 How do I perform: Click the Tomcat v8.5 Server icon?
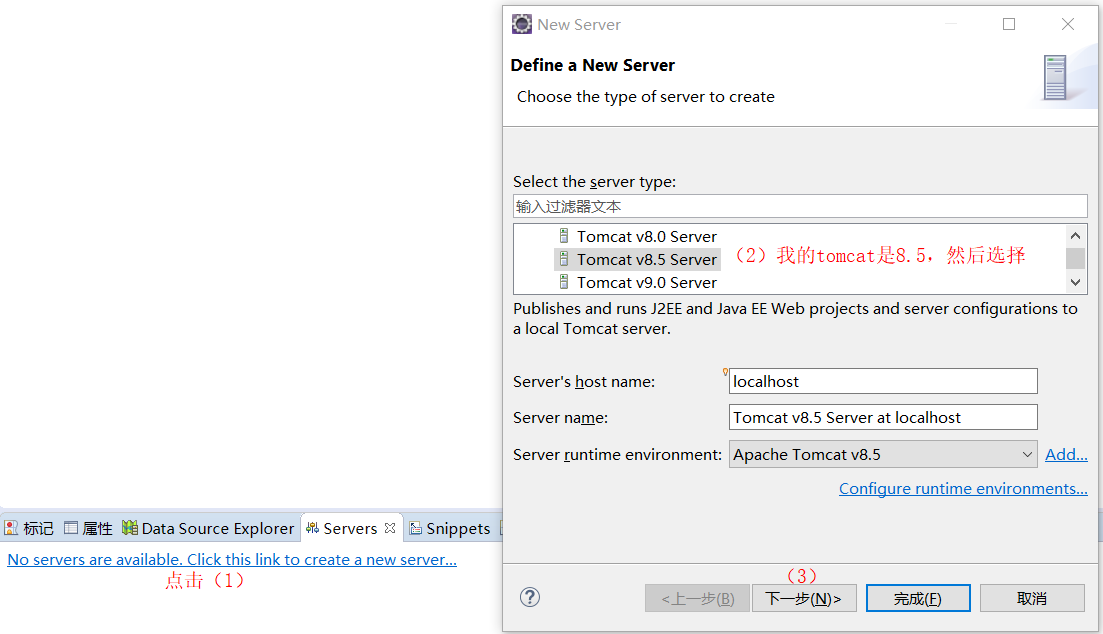[563, 259]
